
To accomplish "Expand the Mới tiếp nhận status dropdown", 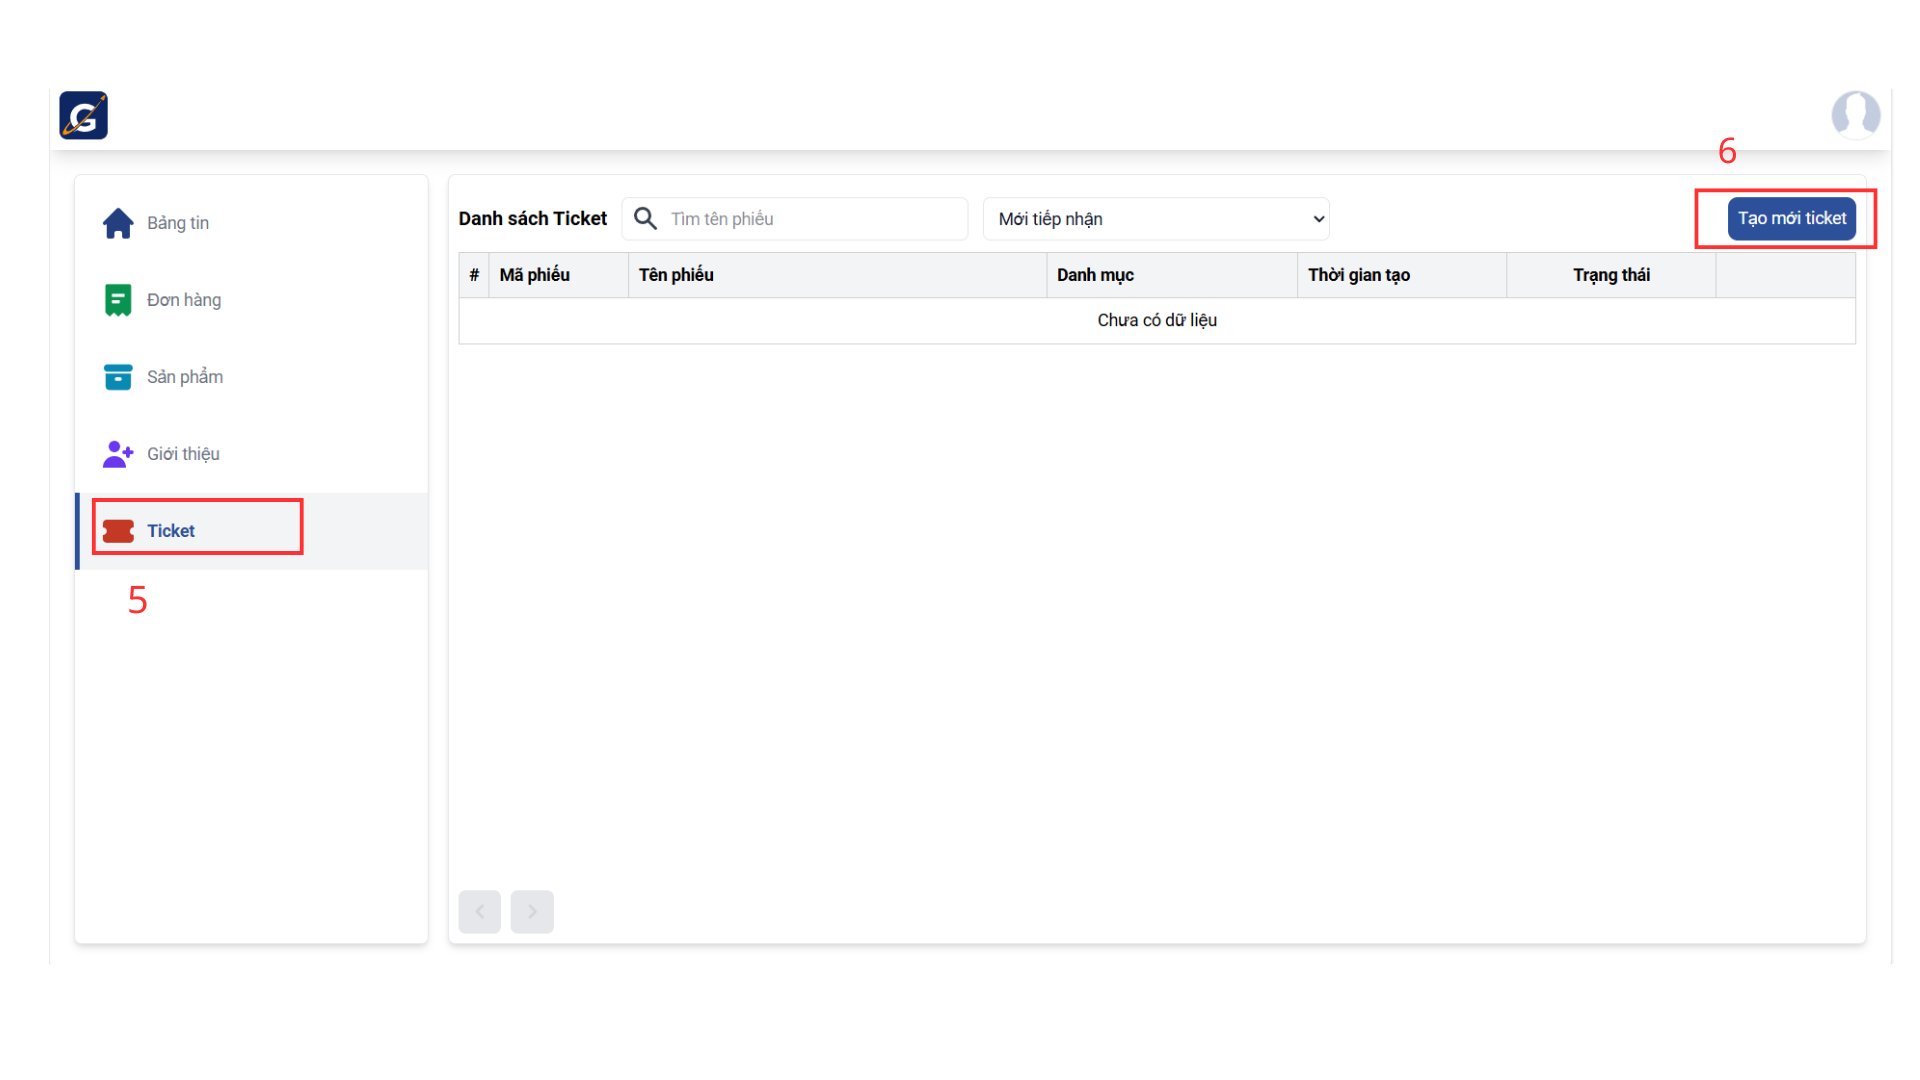I will pyautogui.click(x=1156, y=219).
